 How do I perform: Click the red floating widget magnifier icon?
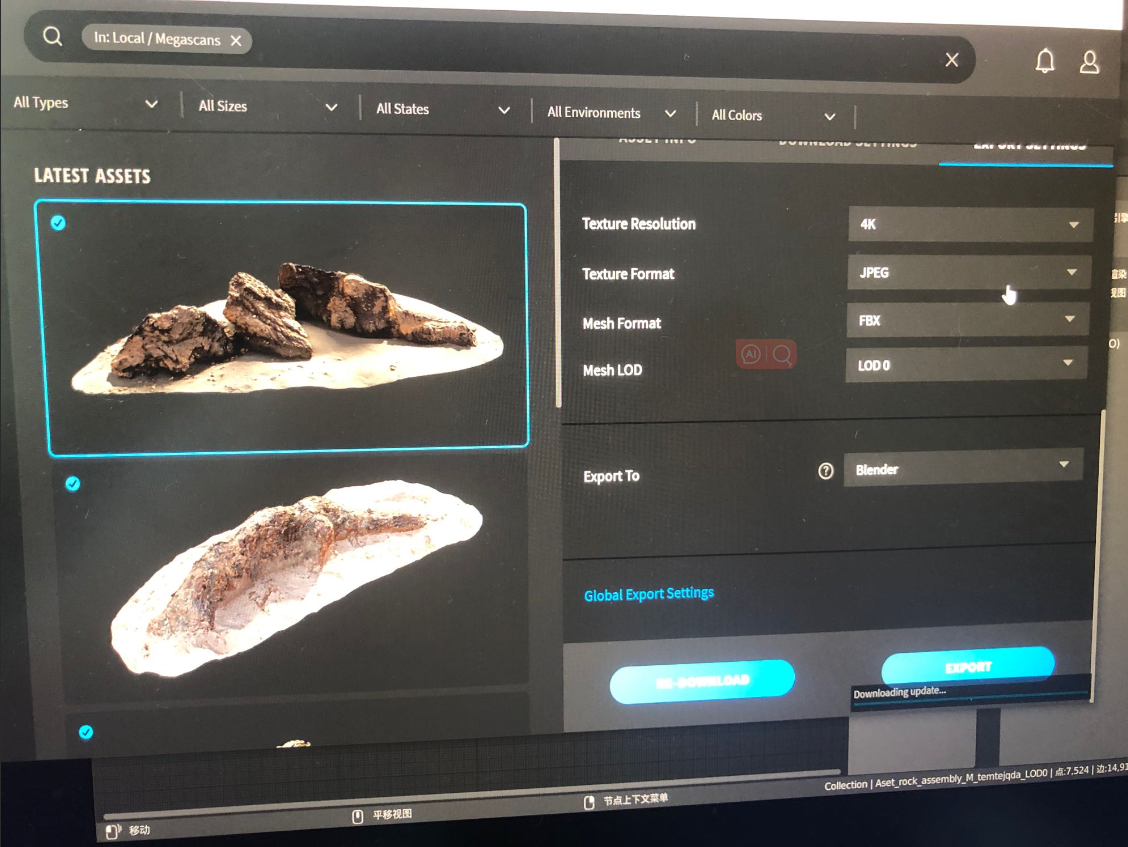point(782,354)
